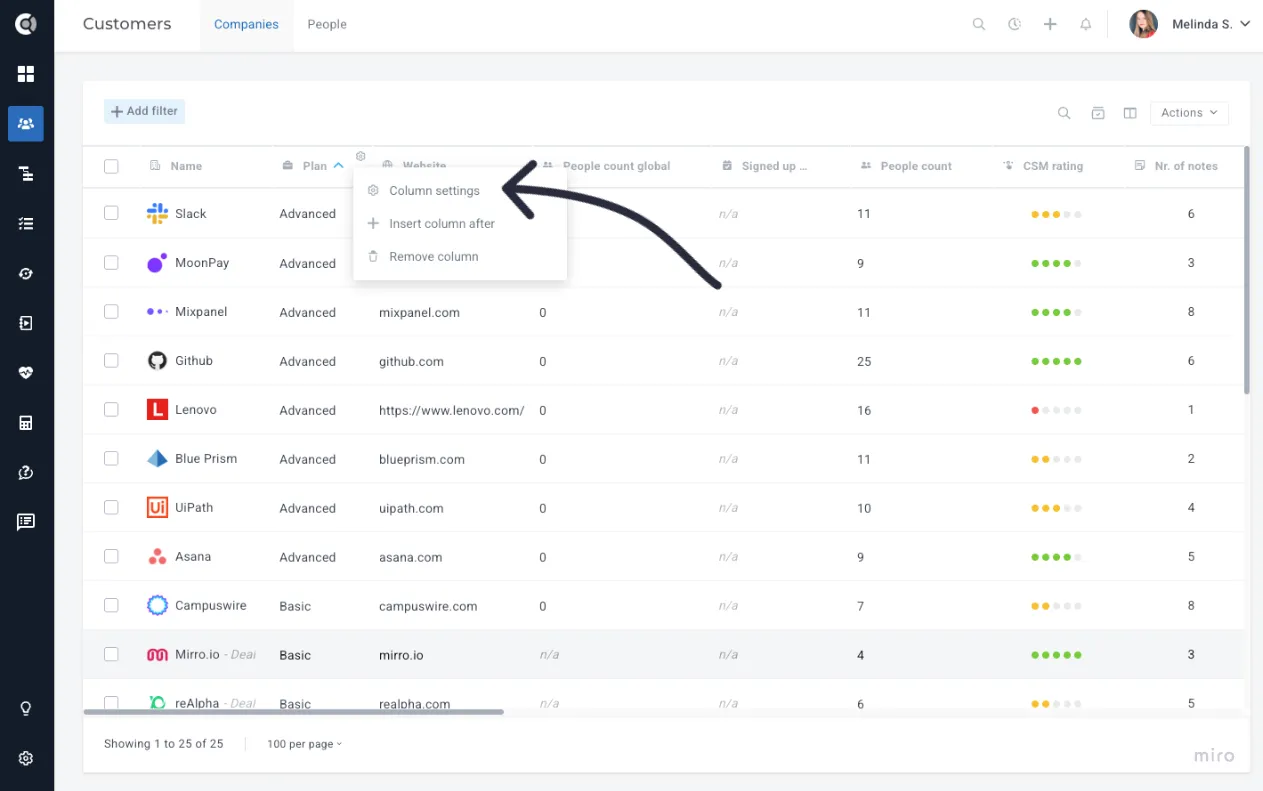The width and height of the screenshot is (1263, 791).
Task: Click the Nr. of notes column header
Action: click(1186, 166)
